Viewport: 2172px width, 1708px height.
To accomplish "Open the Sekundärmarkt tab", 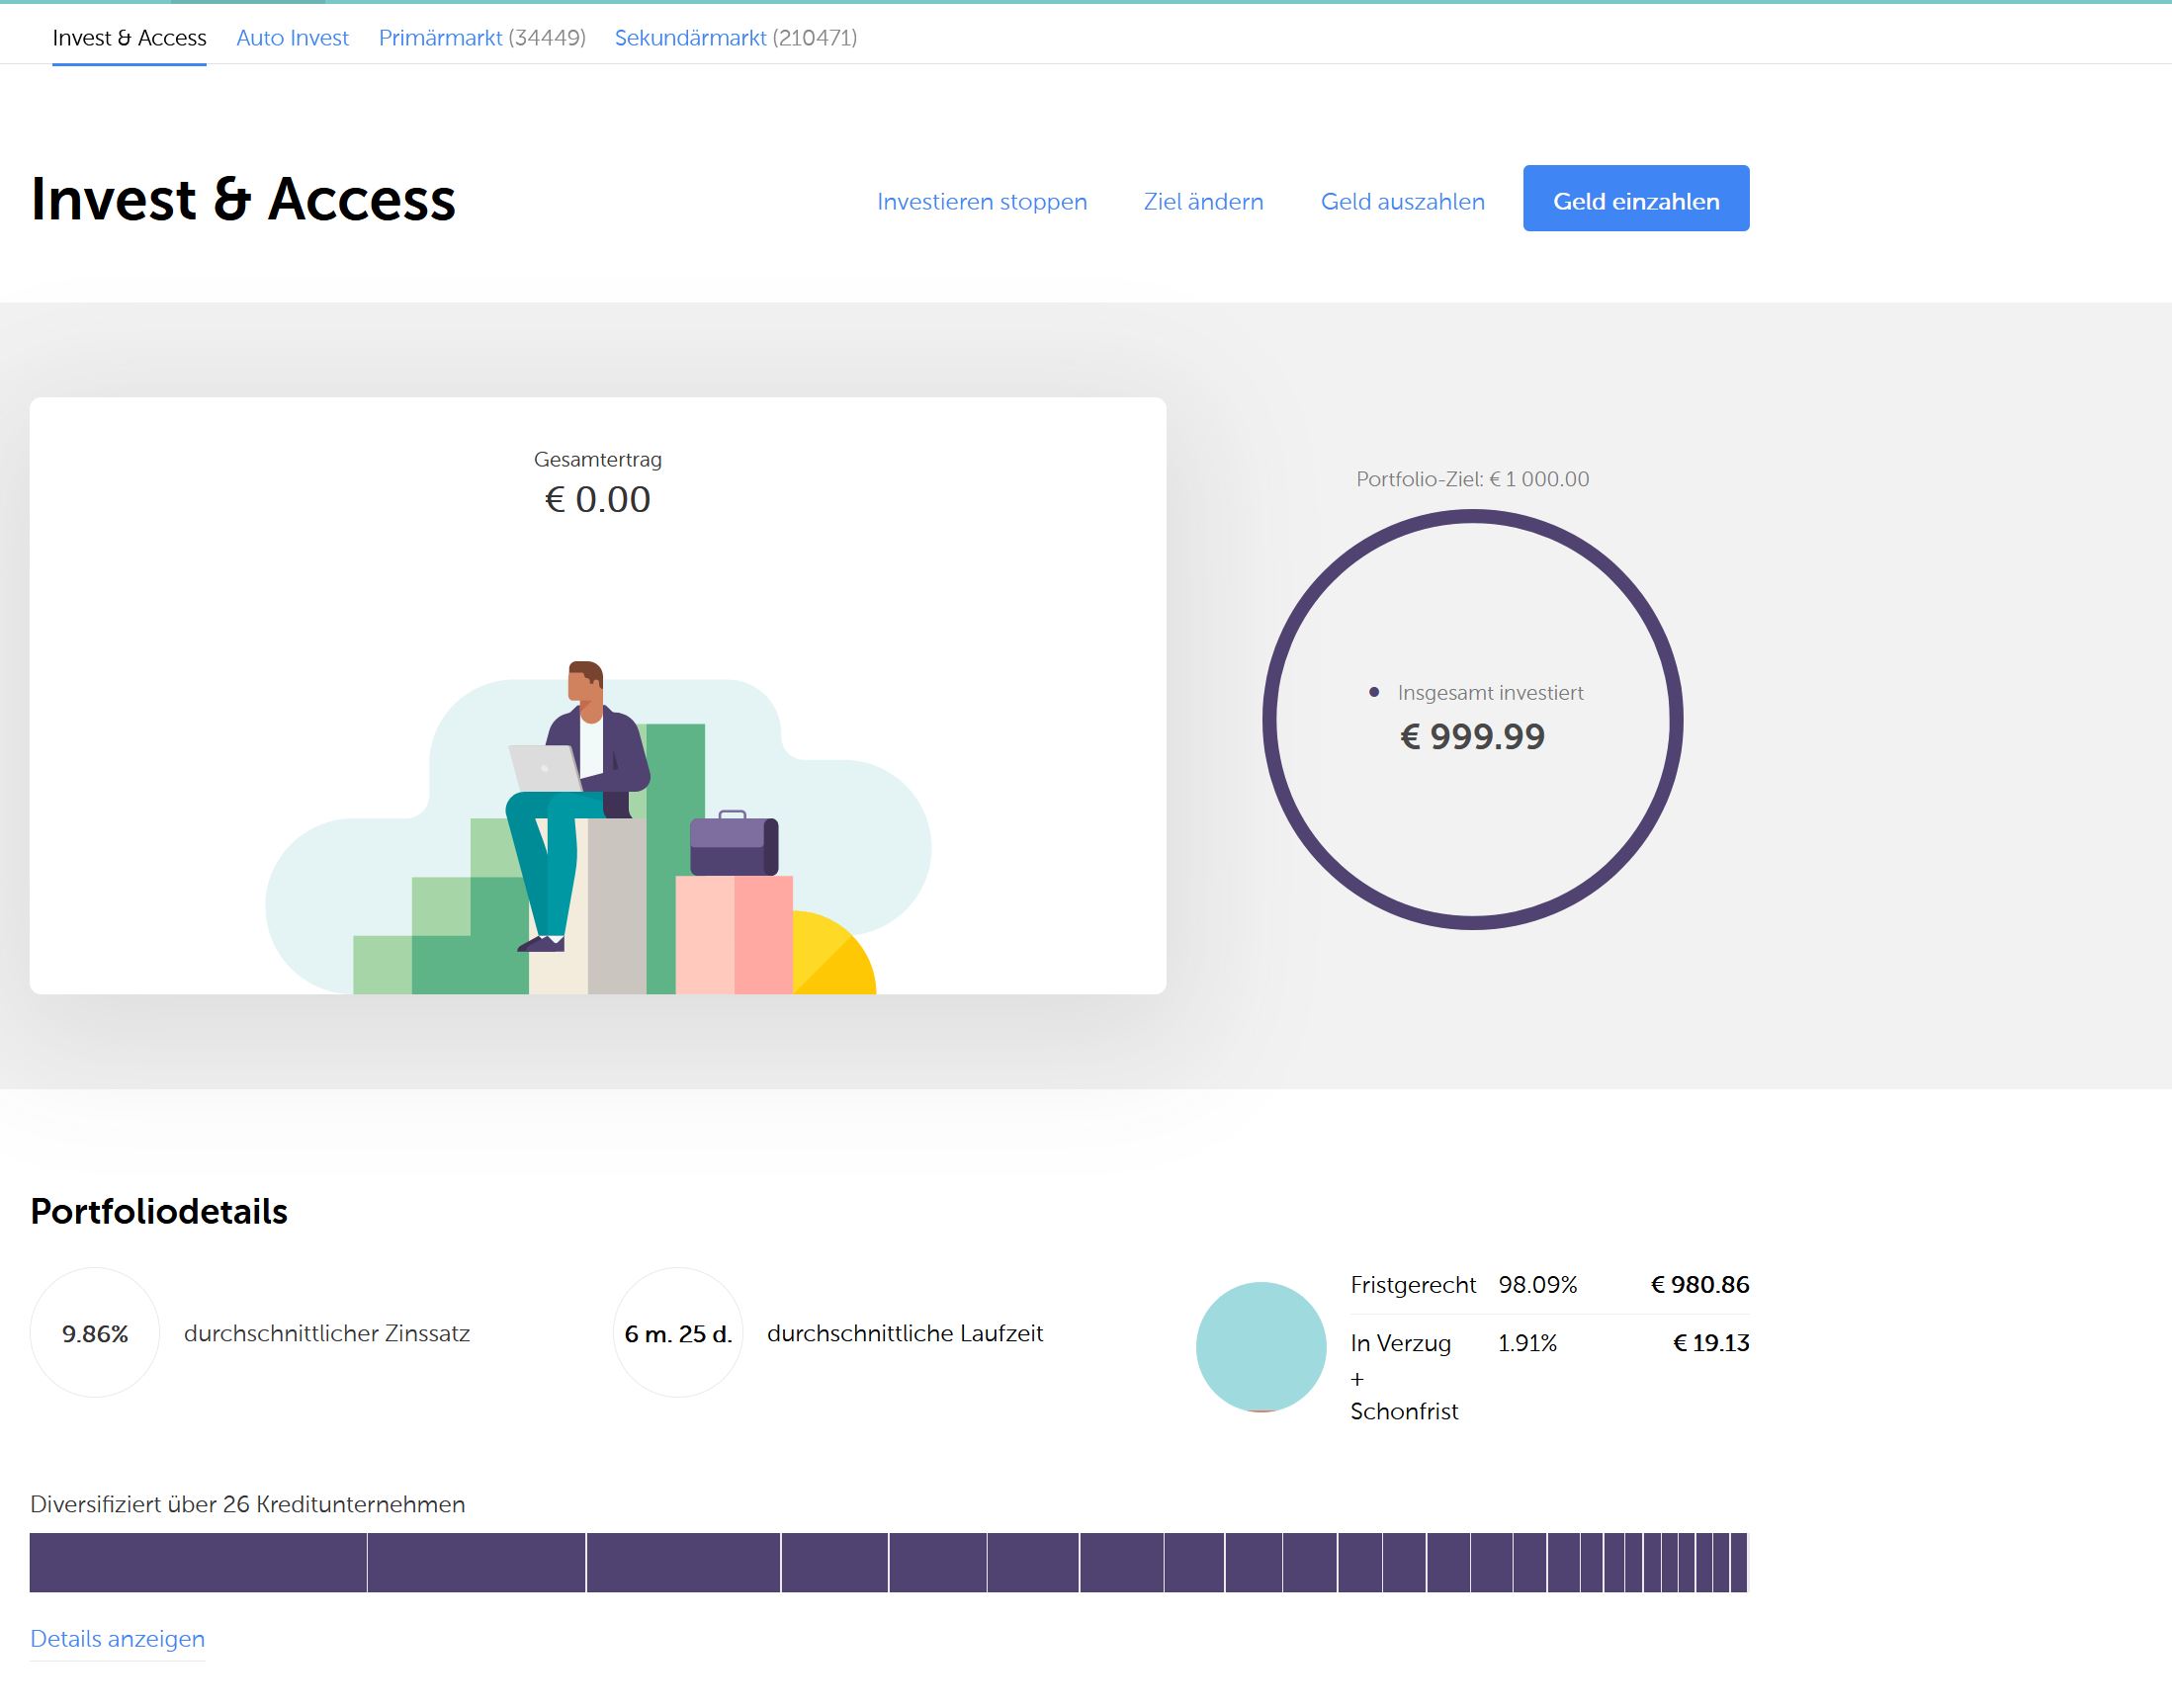I will (x=736, y=38).
